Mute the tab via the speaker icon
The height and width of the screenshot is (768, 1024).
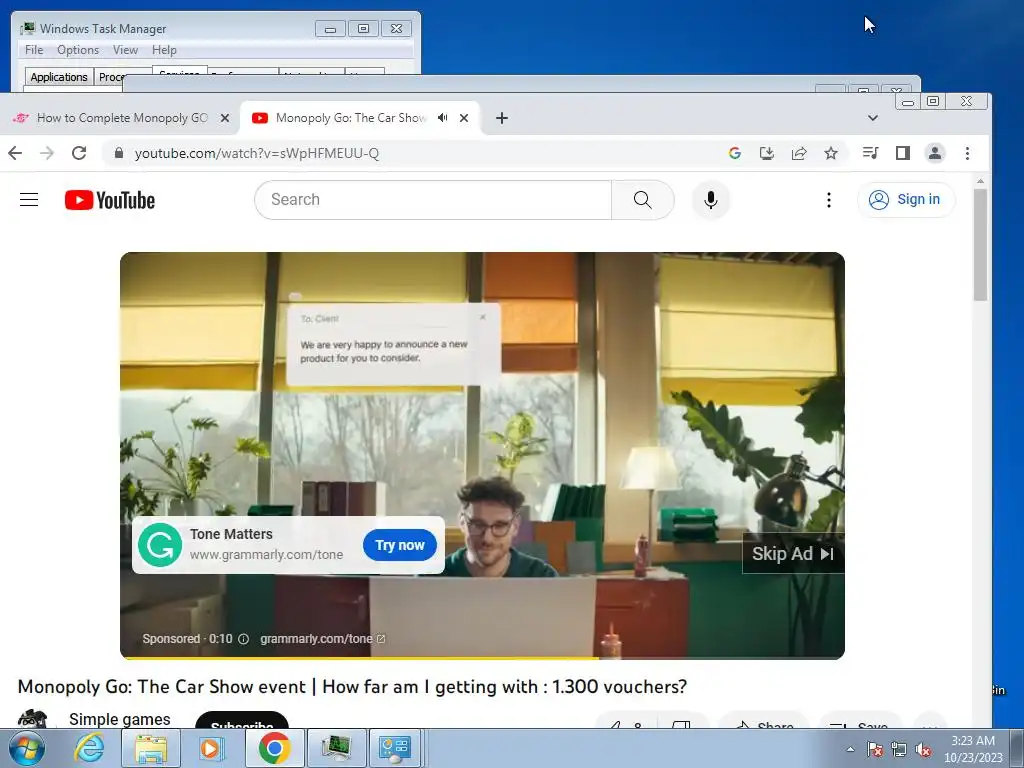tap(443, 118)
